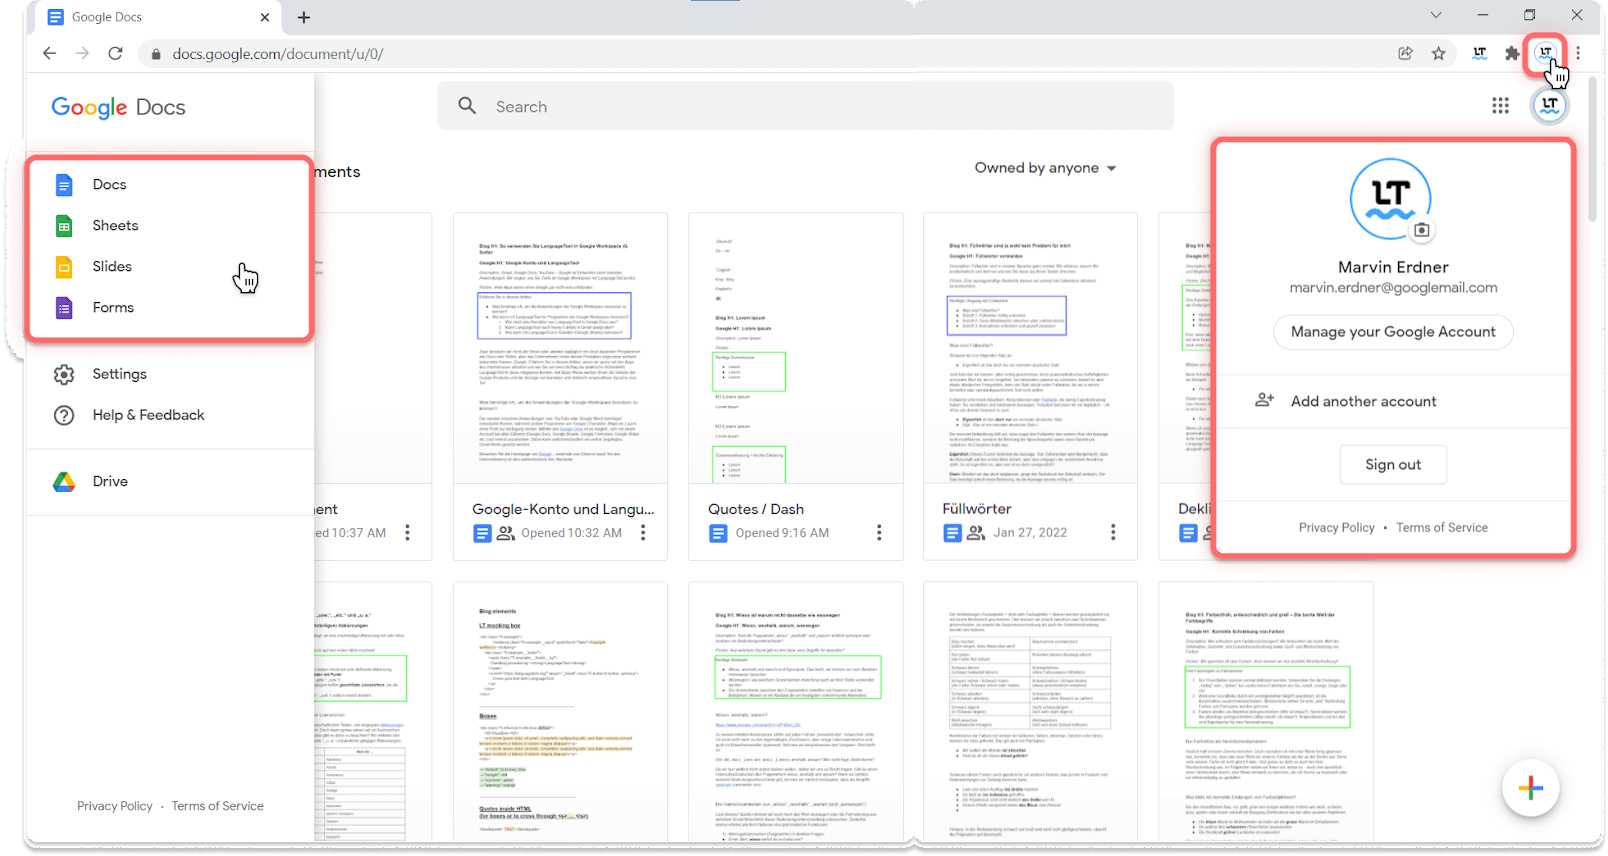Reload the page
The width and height of the screenshot is (1608, 856).
point(115,54)
